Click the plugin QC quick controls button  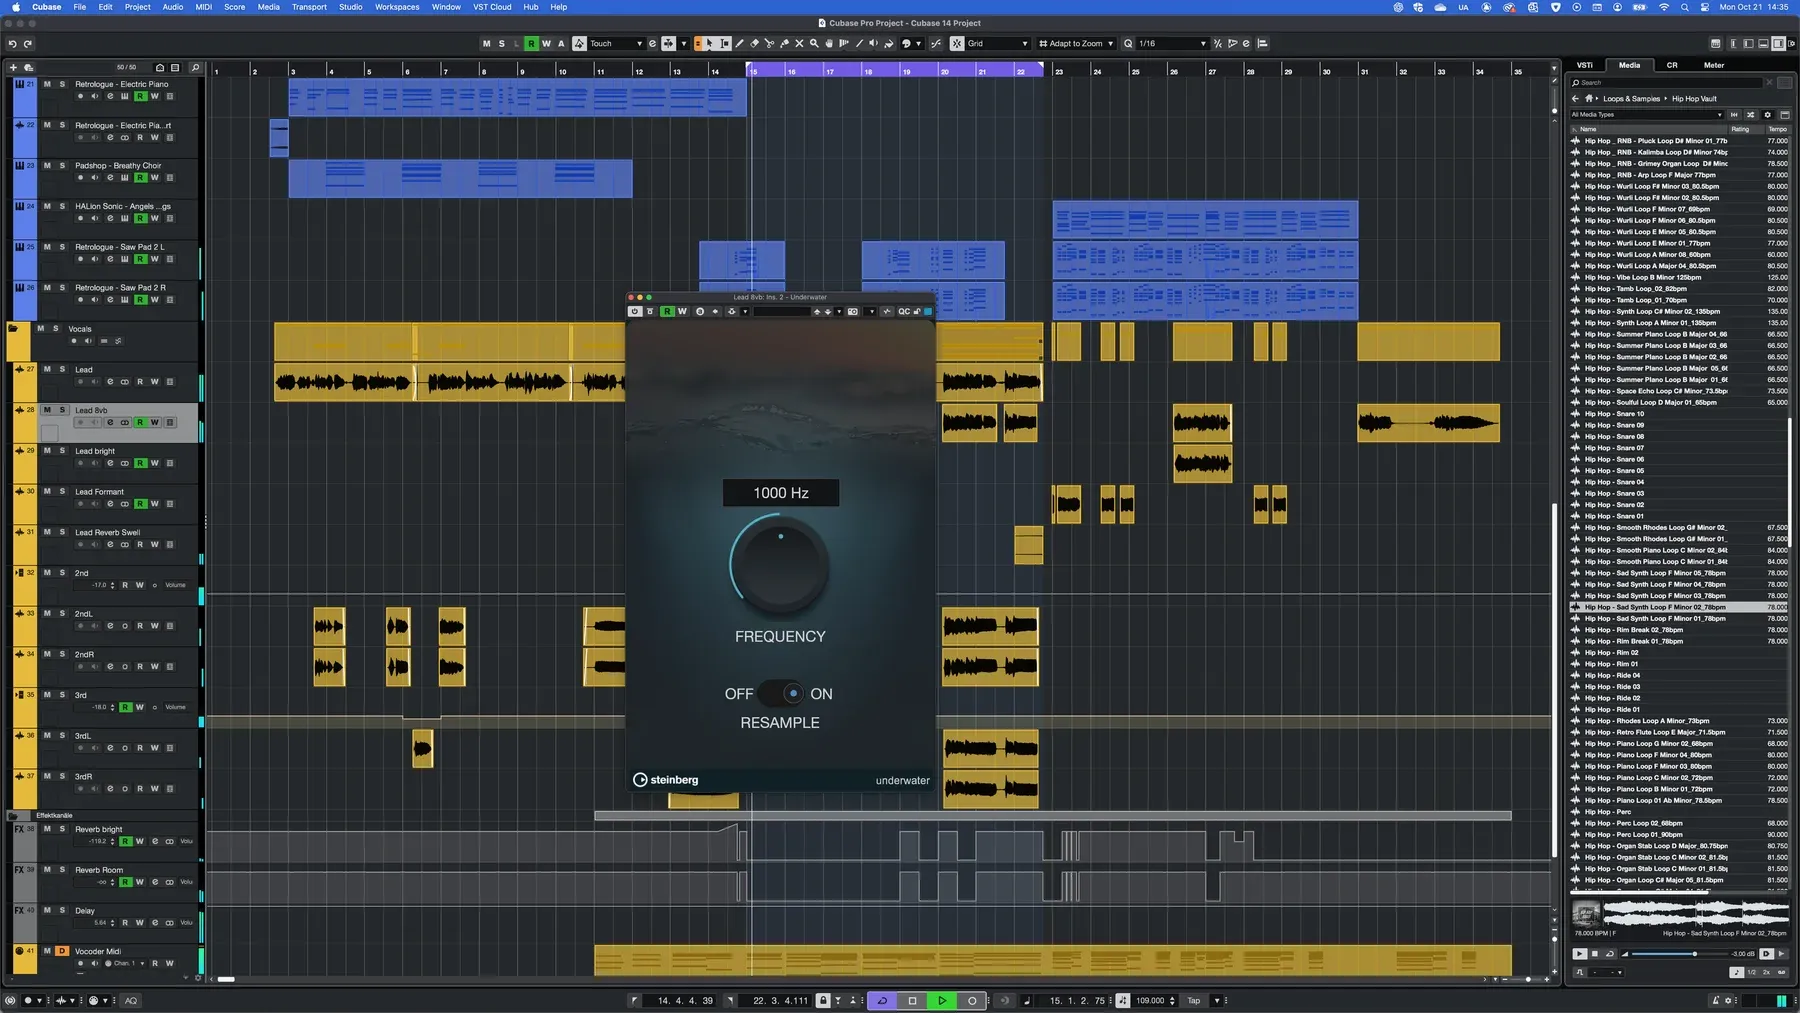pos(904,311)
